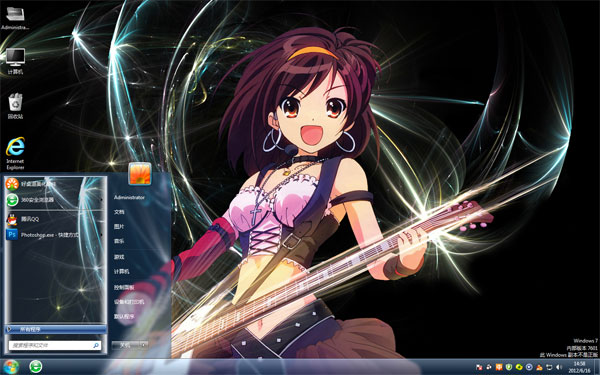Click the Show Desktop strip at the taskbar end
Screen dimensions: 600x375
pyautogui.click(x=597, y=367)
